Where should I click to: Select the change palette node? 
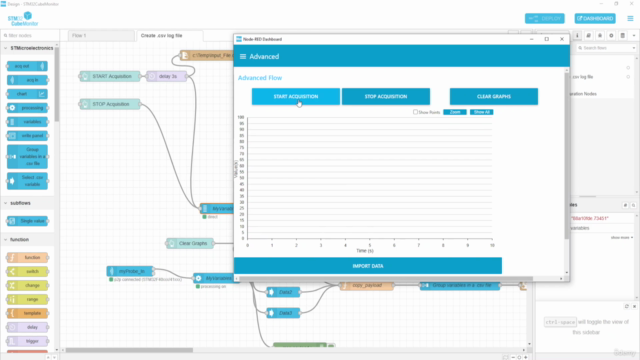click(x=27, y=285)
